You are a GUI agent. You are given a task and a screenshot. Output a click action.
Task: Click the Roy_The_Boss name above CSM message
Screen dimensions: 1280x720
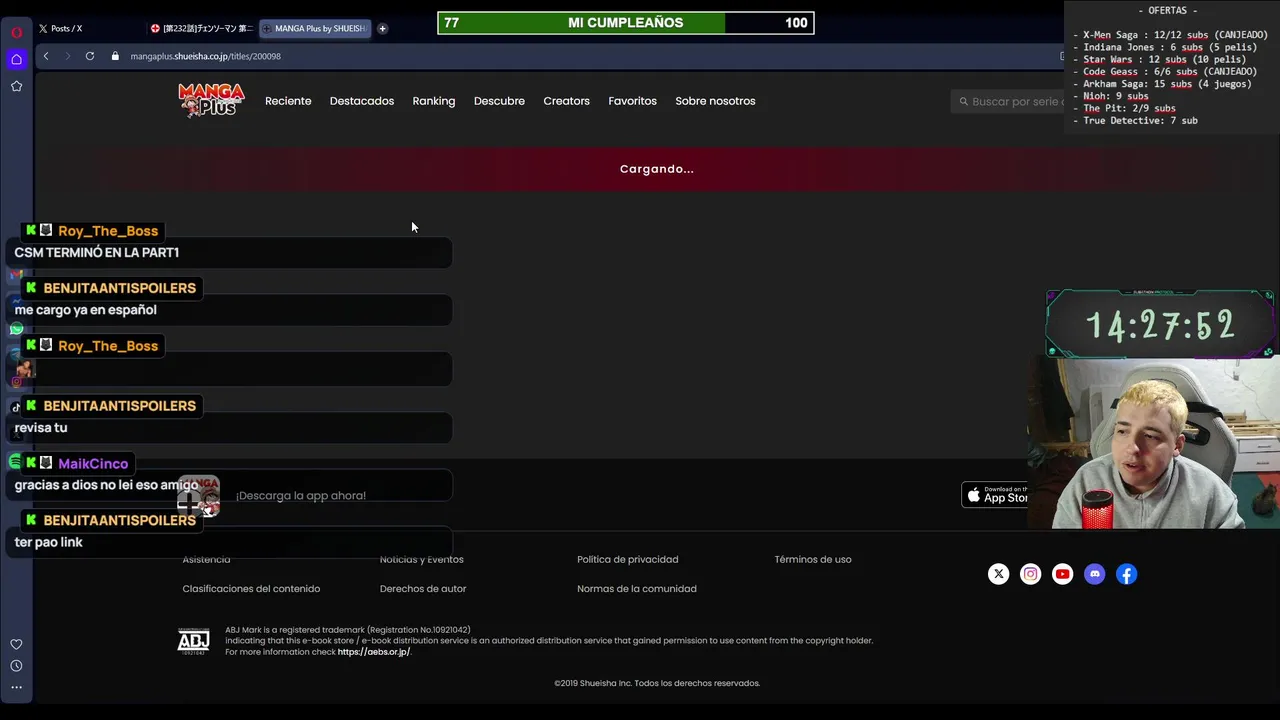coord(108,231)
